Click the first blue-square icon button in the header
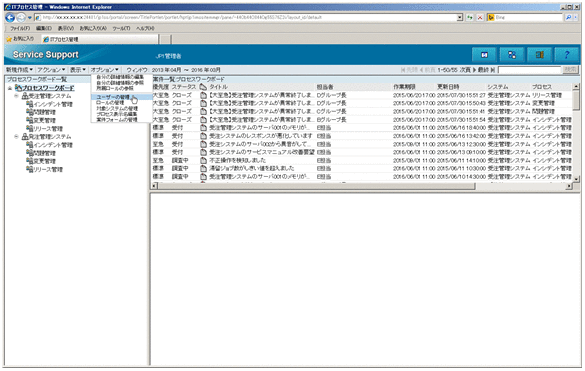This screenshot has width=585, height=371. click(x=484, y=55)
